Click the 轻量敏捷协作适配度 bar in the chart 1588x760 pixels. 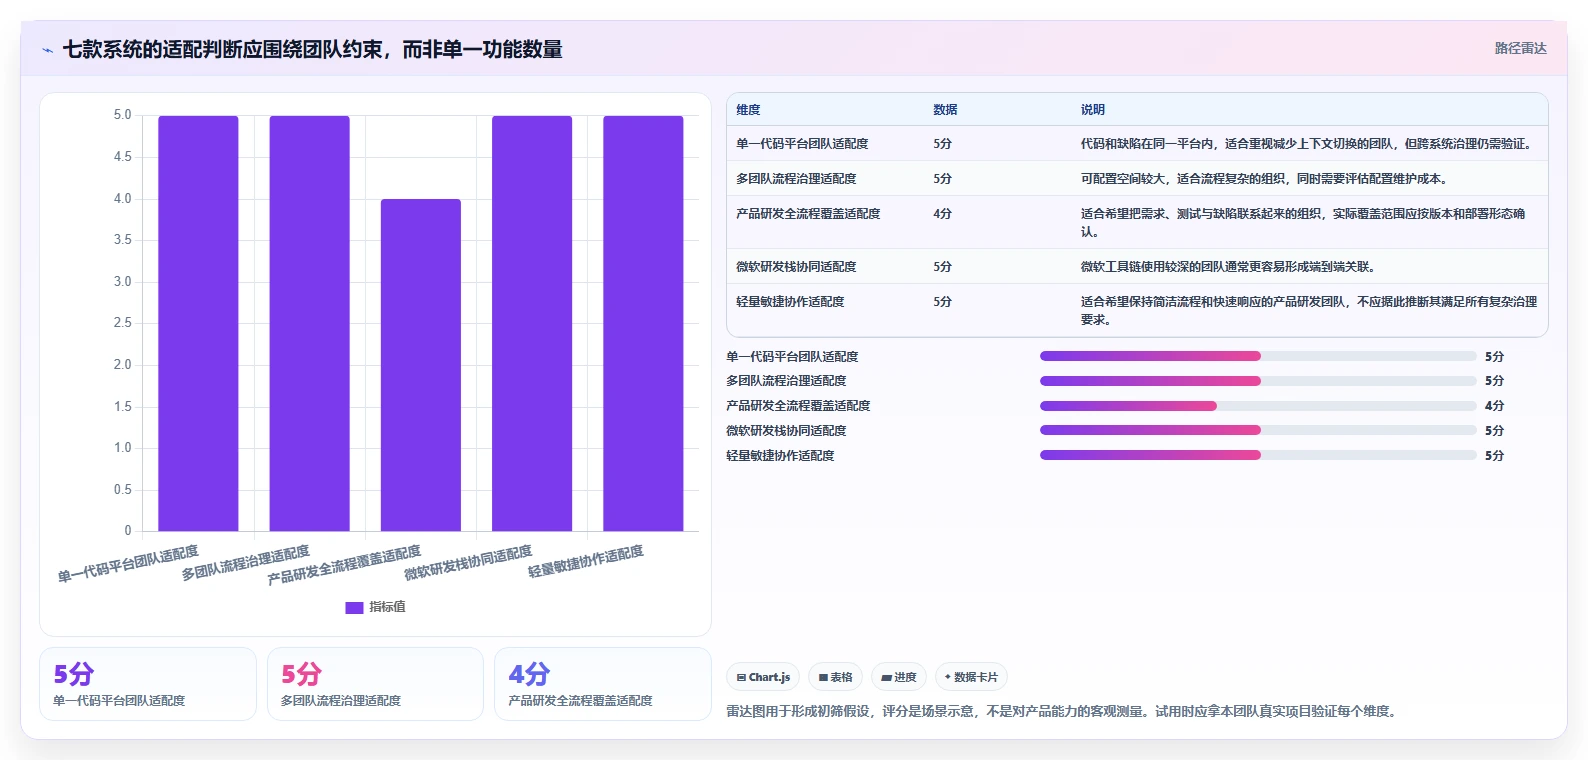click(x=643, y=323)
